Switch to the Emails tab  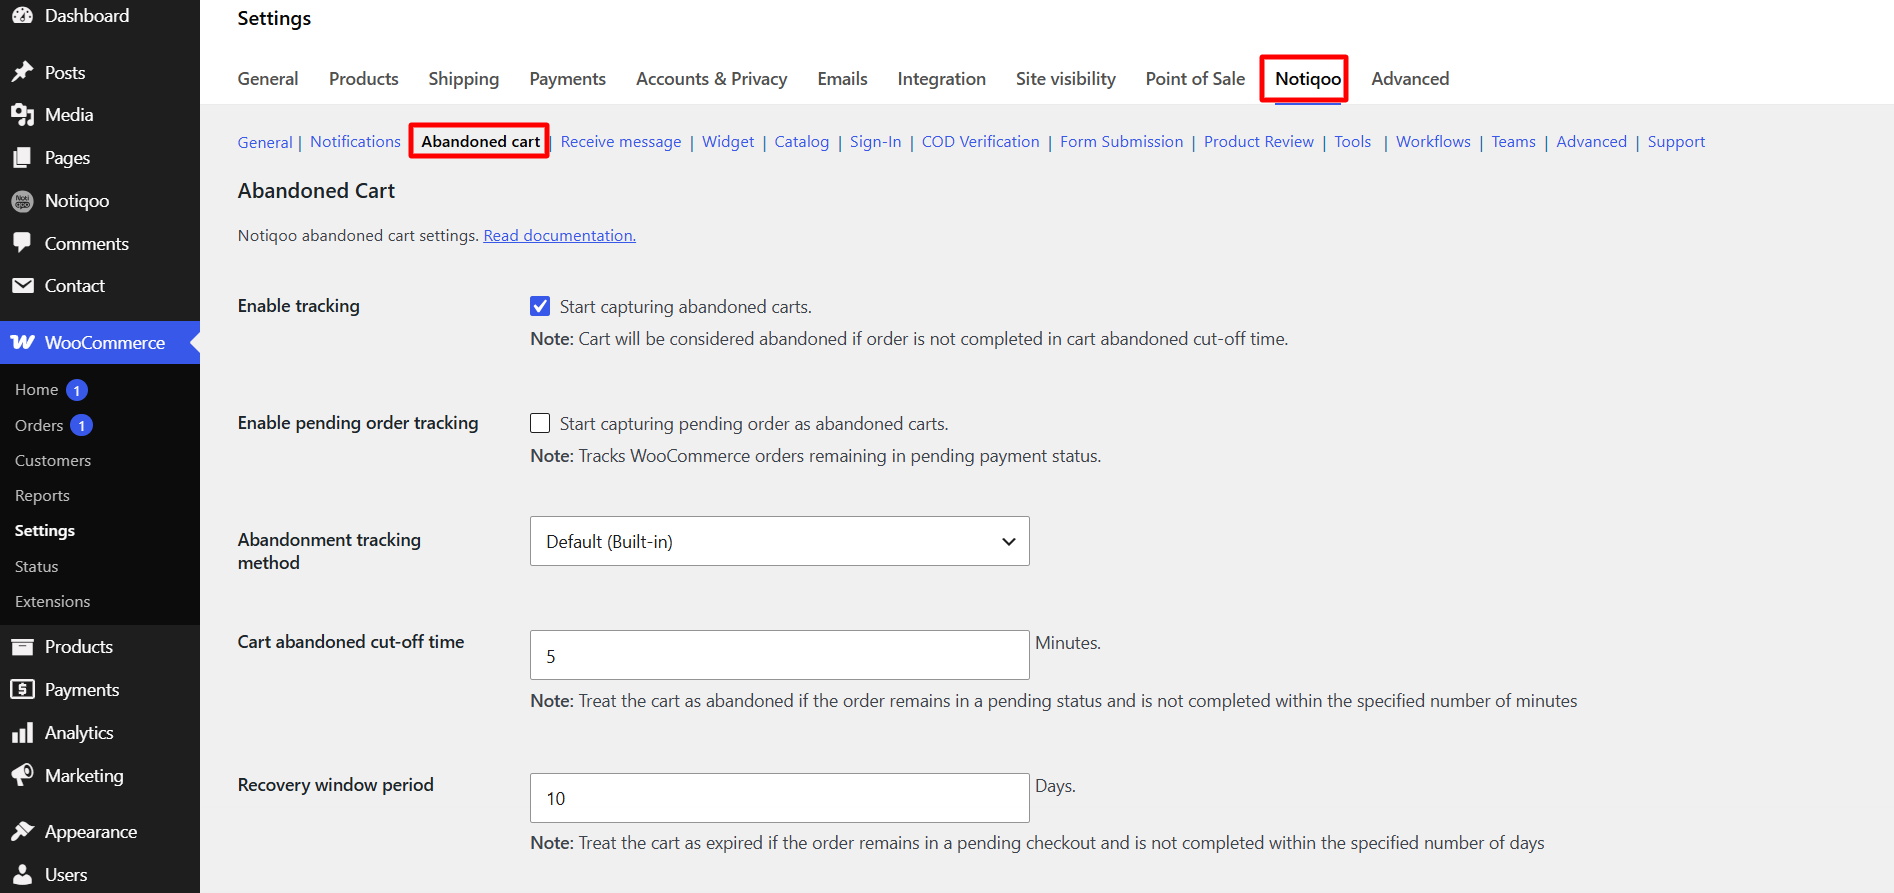(842, 79)
